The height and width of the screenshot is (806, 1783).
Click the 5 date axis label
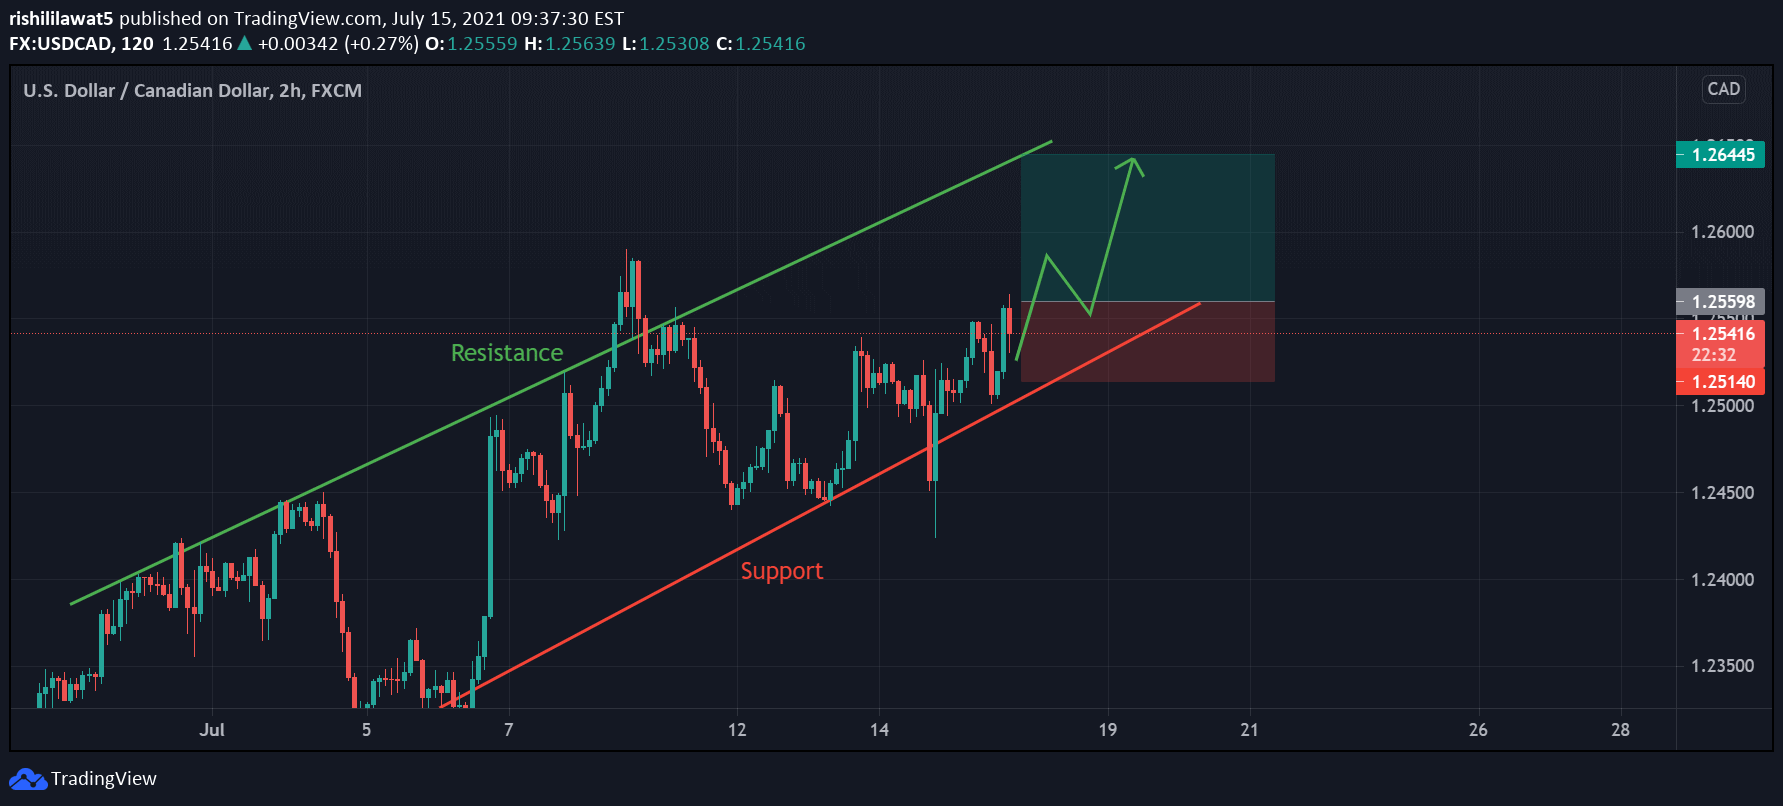pos(366,729)
